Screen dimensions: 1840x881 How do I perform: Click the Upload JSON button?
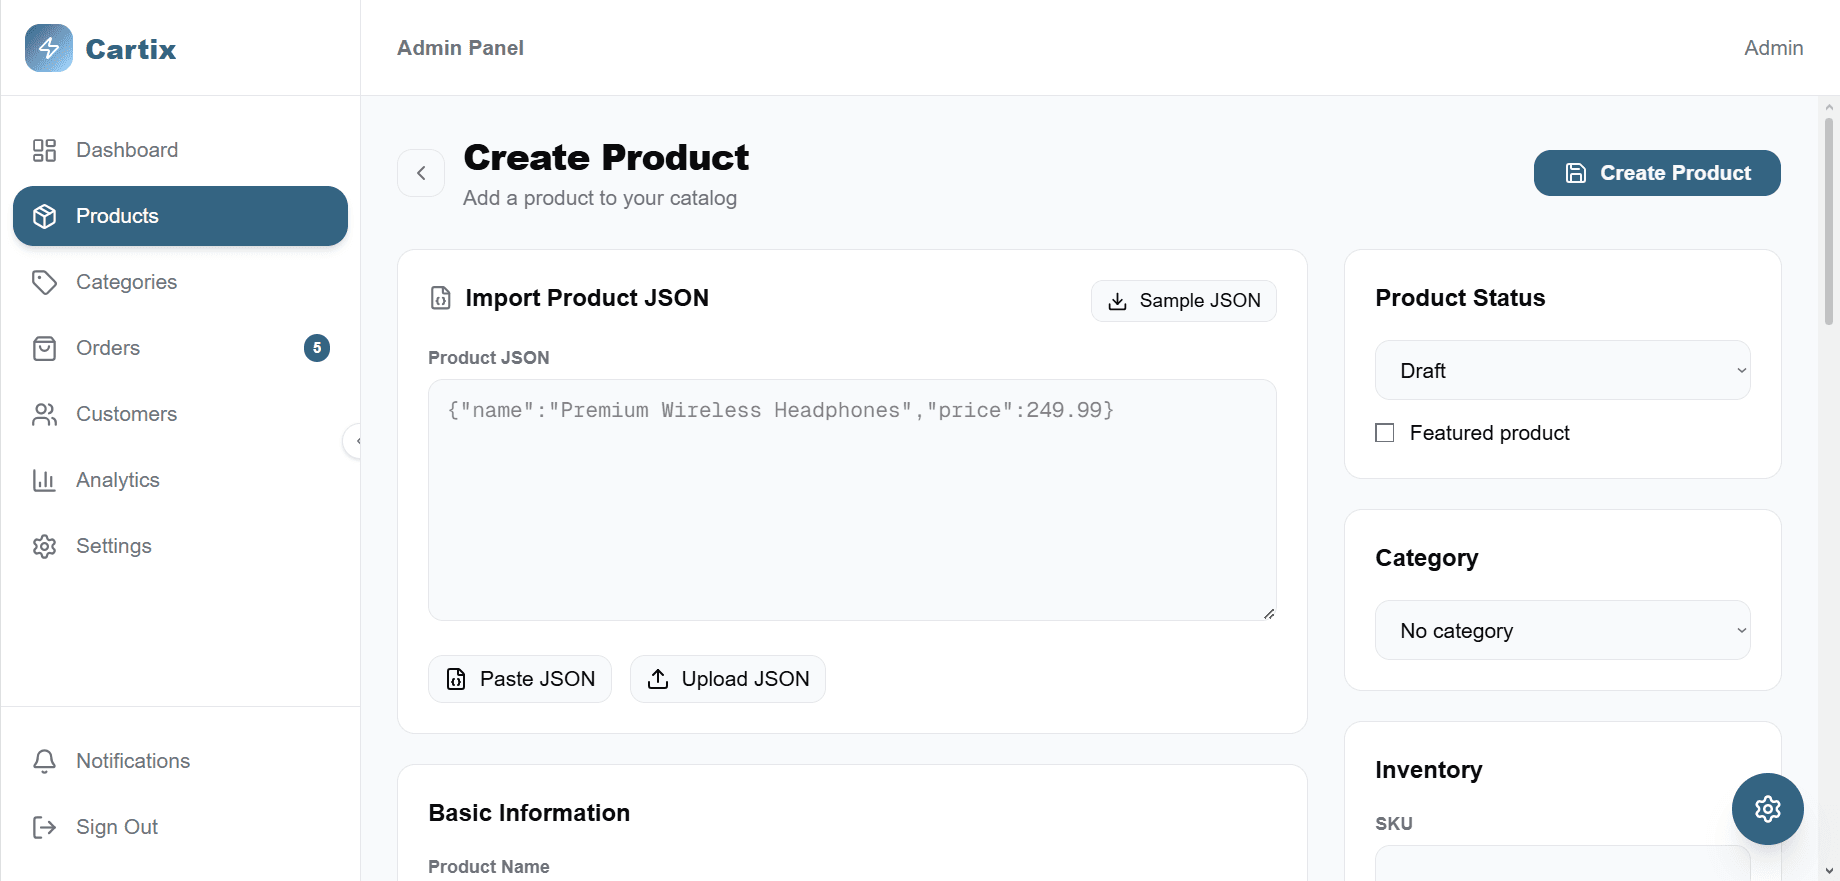coord(728,679)
